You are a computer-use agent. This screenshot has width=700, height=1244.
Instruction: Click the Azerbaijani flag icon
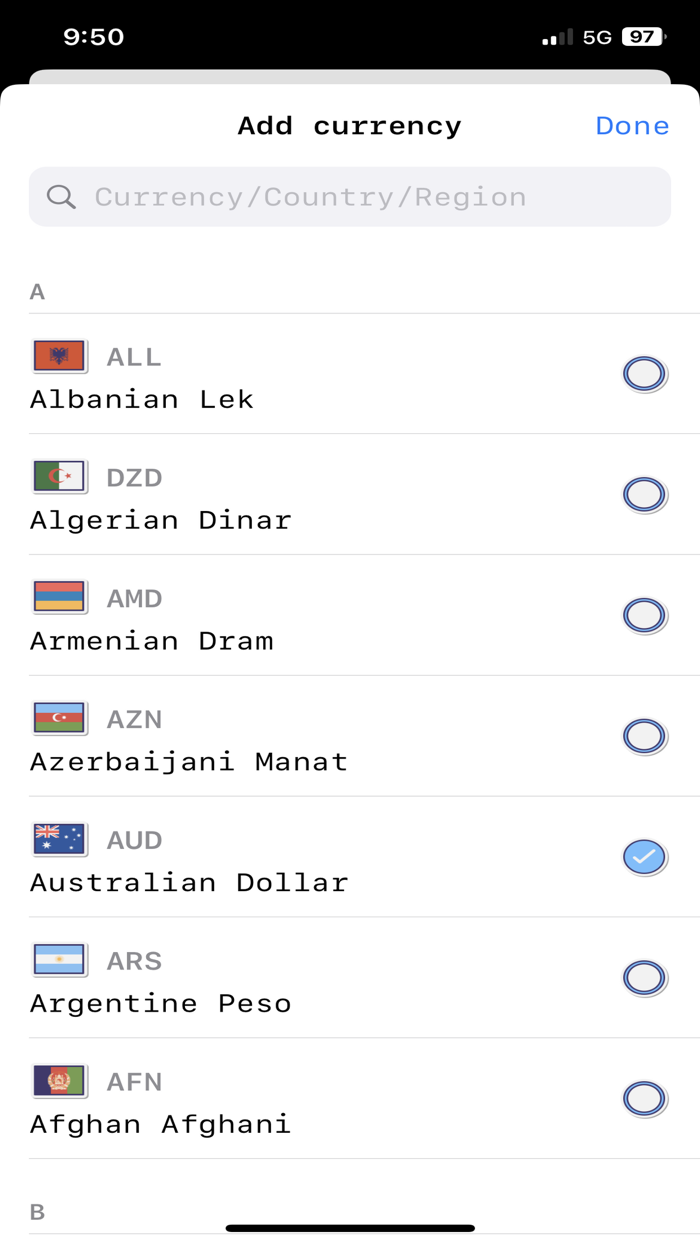[x=59, y=719]
